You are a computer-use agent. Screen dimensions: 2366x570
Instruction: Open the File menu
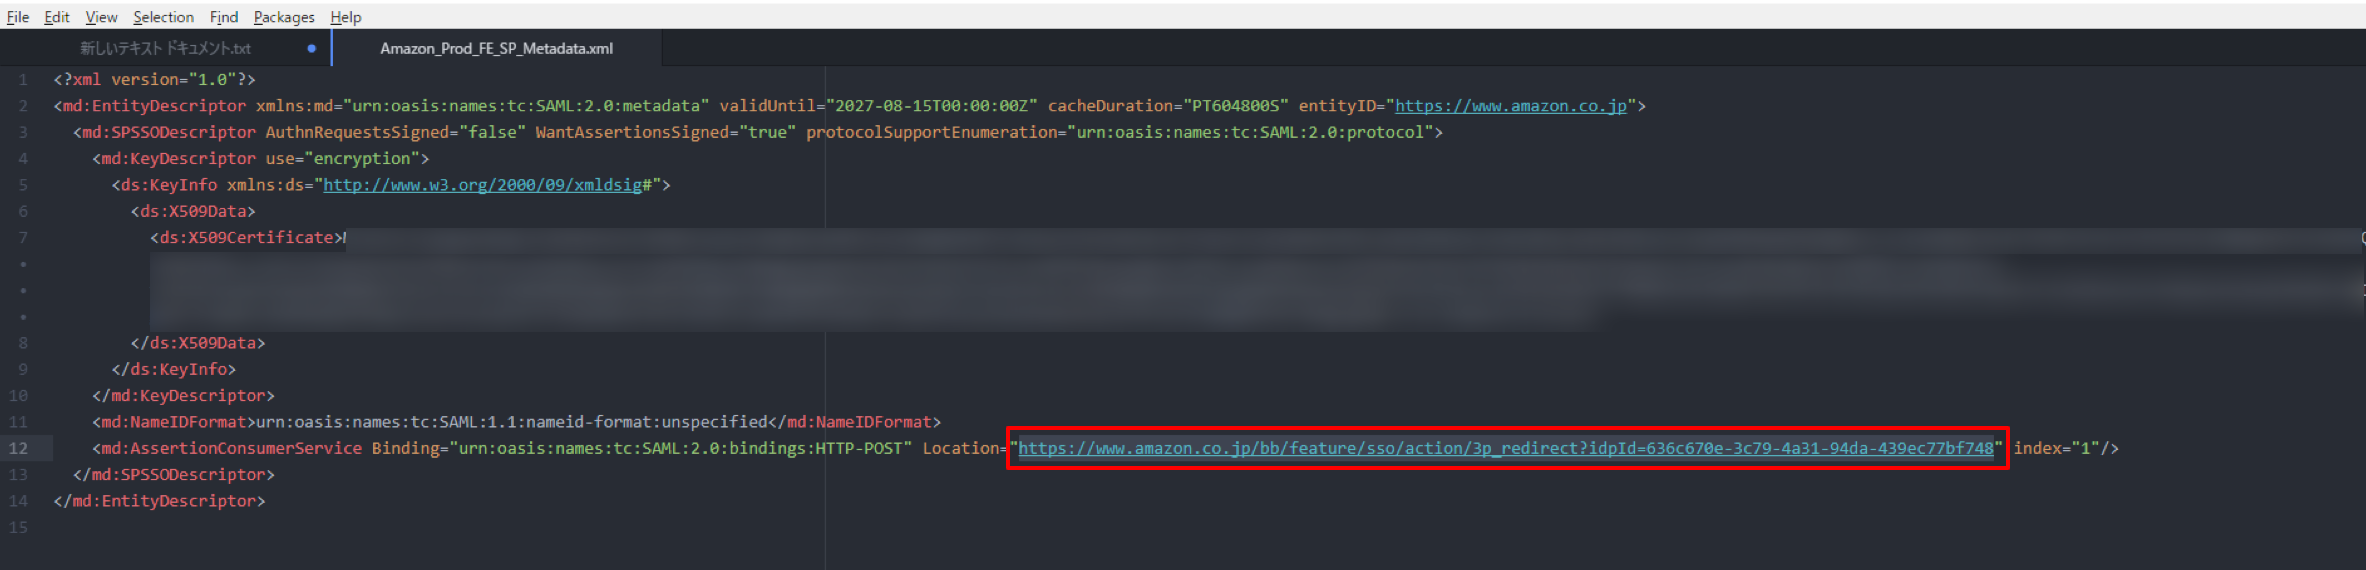click(x=18, y=17)
